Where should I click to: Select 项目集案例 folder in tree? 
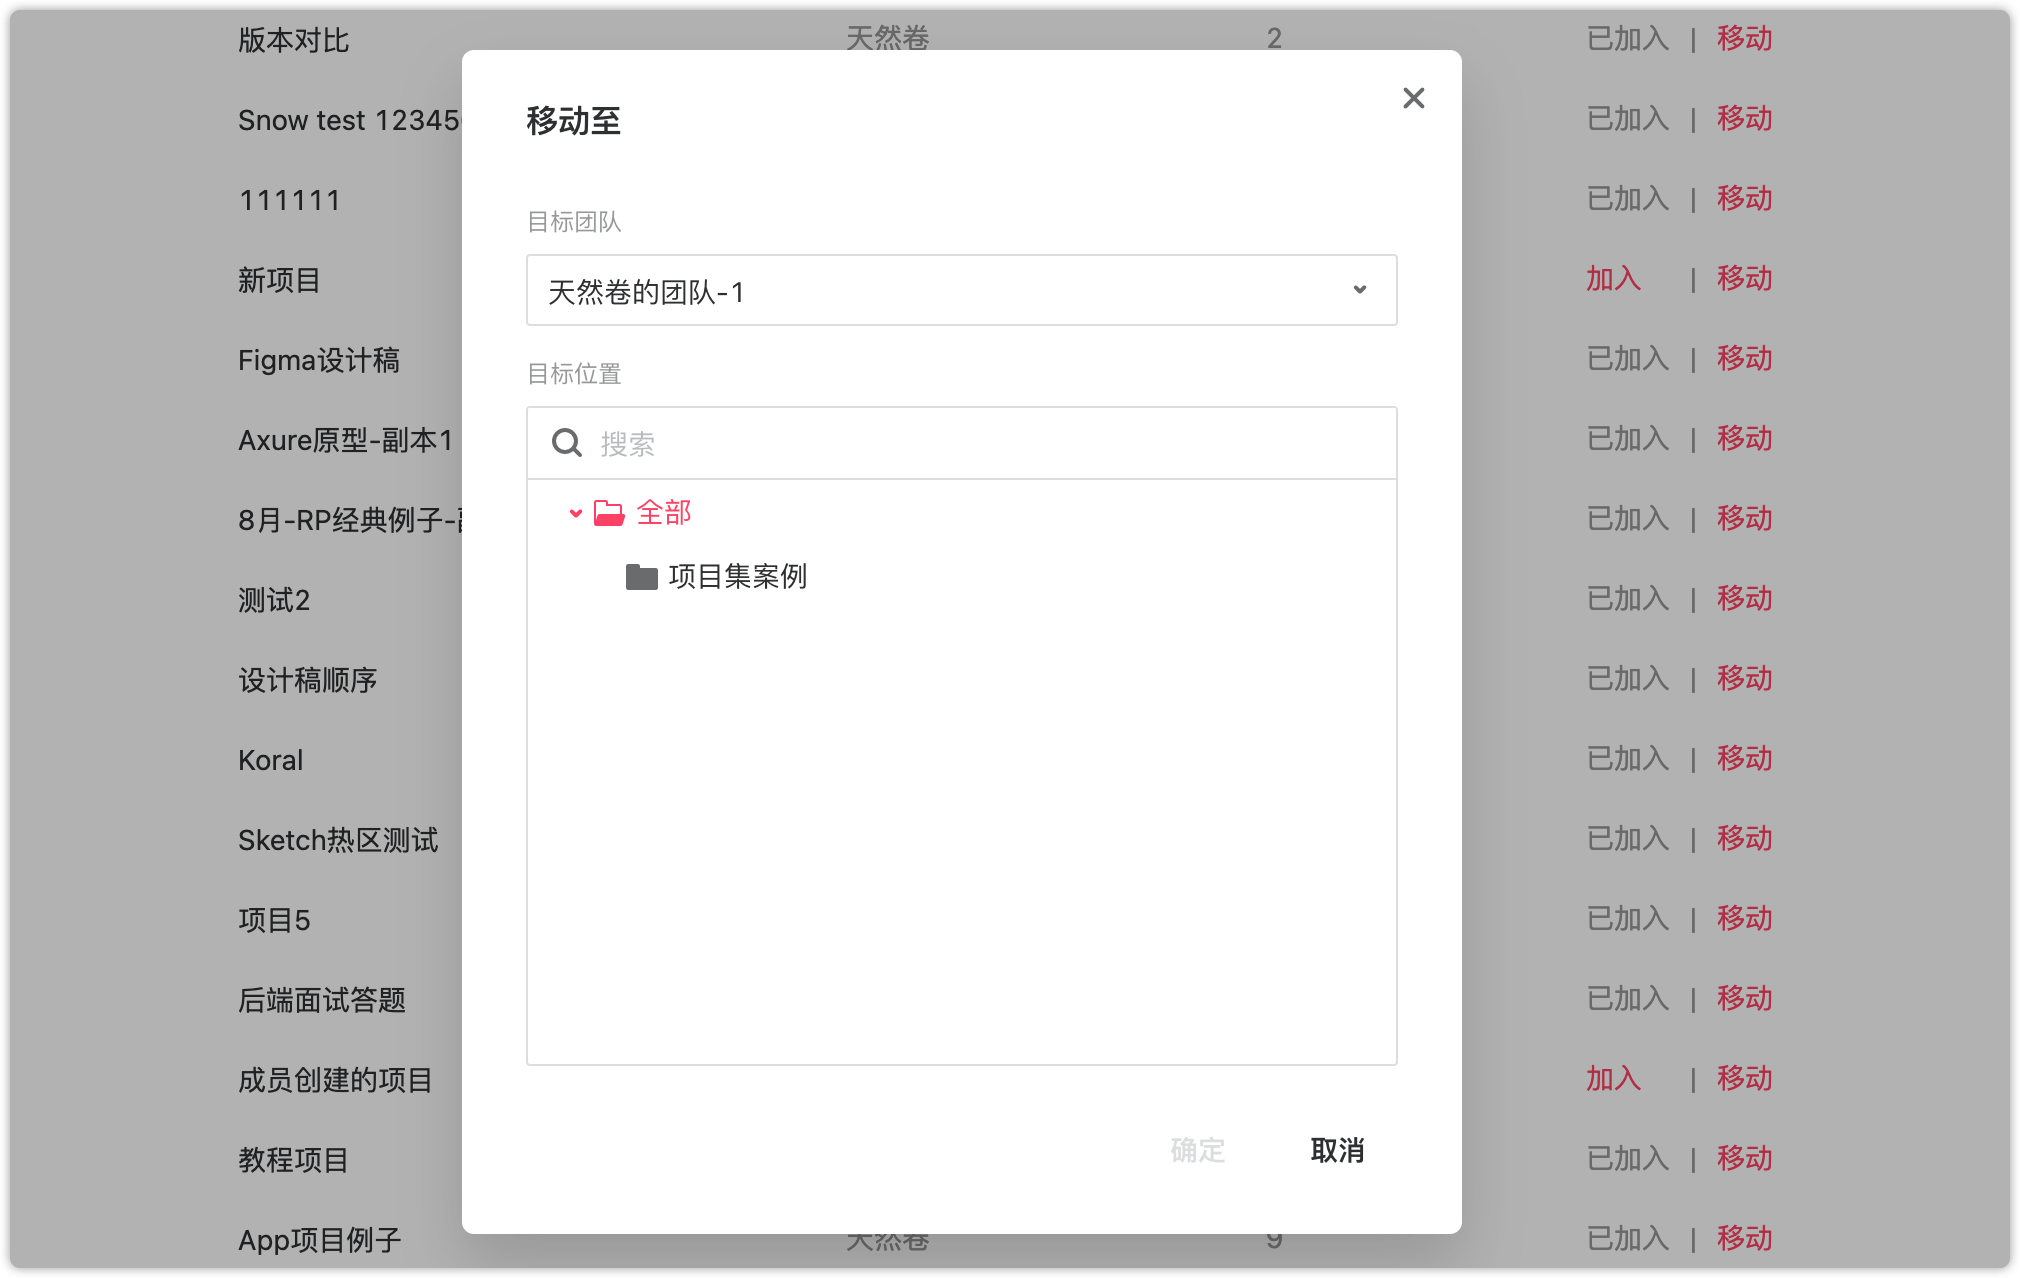tap(737, 577)
